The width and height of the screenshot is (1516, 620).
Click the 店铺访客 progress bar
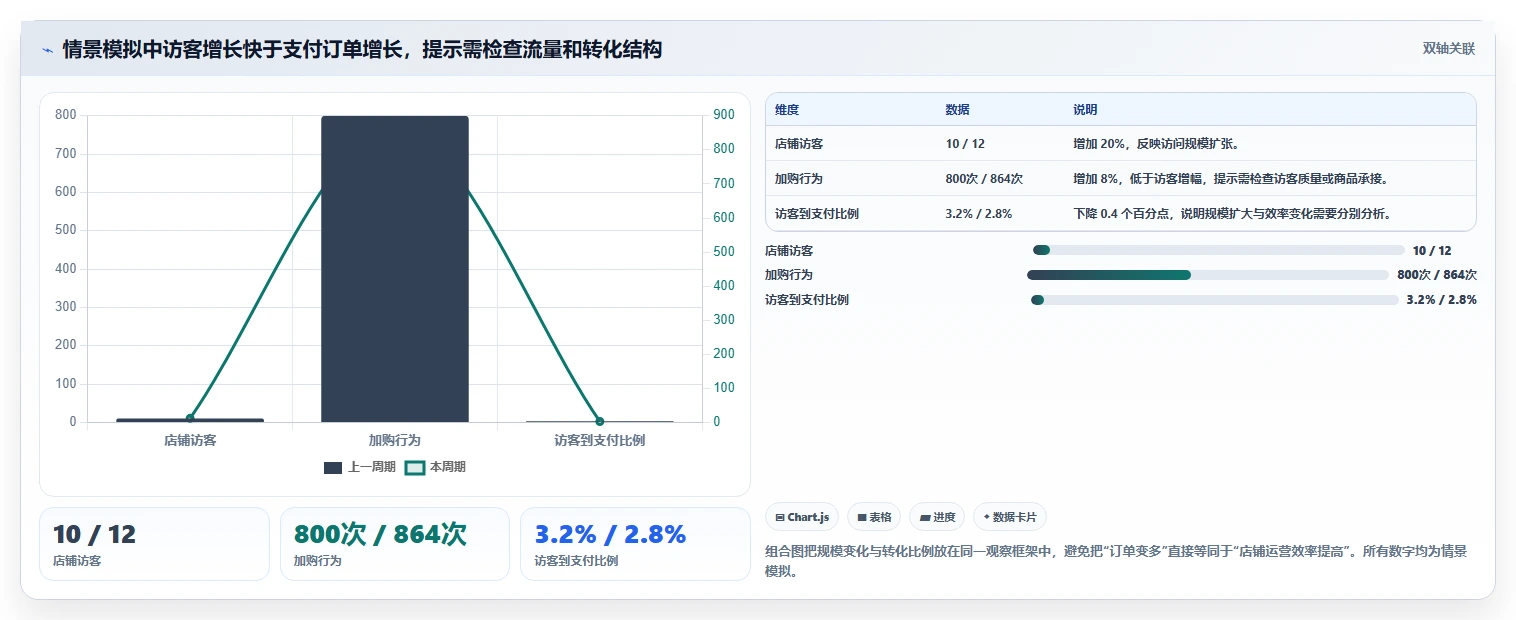point(1219,250)
